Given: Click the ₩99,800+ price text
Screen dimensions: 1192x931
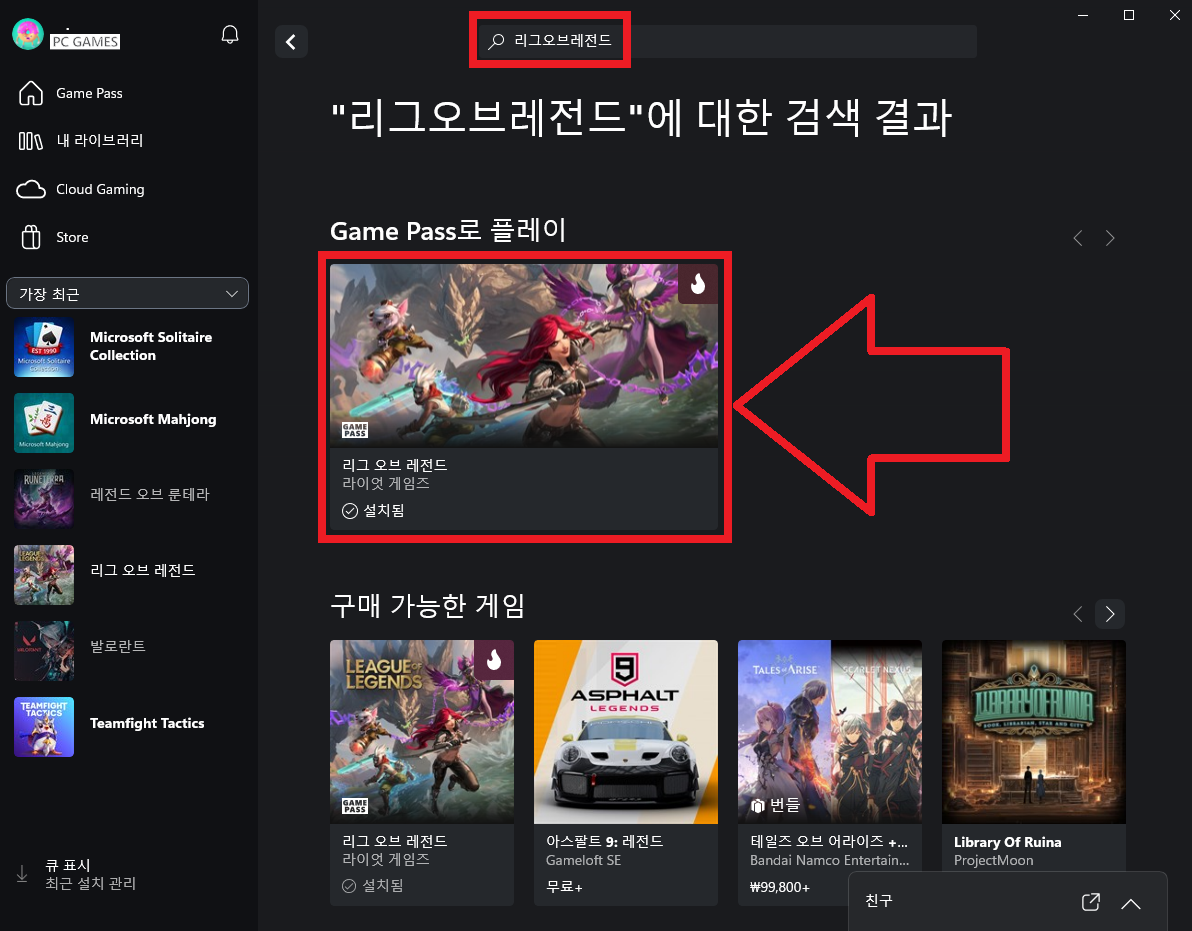Looking at the screenshot, I should click(x=780, y=887).
